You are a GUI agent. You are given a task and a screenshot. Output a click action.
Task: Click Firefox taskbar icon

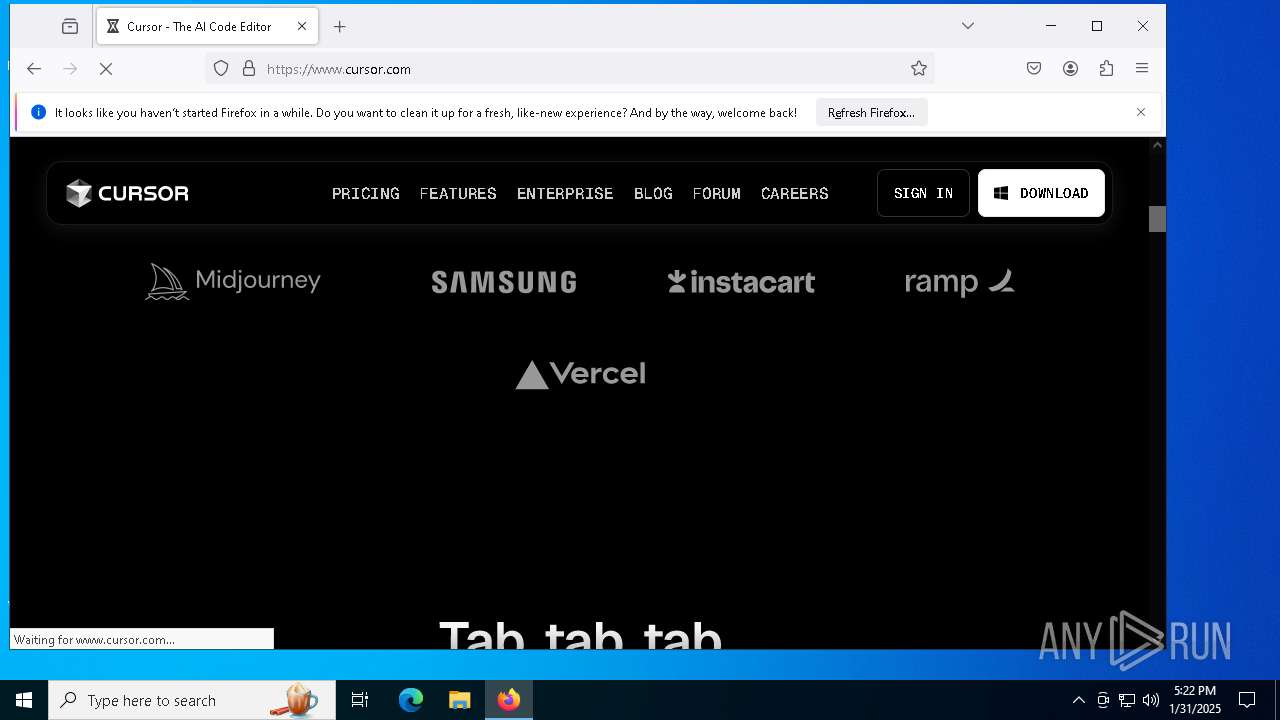pyautogui.click(x=509, y=700)
